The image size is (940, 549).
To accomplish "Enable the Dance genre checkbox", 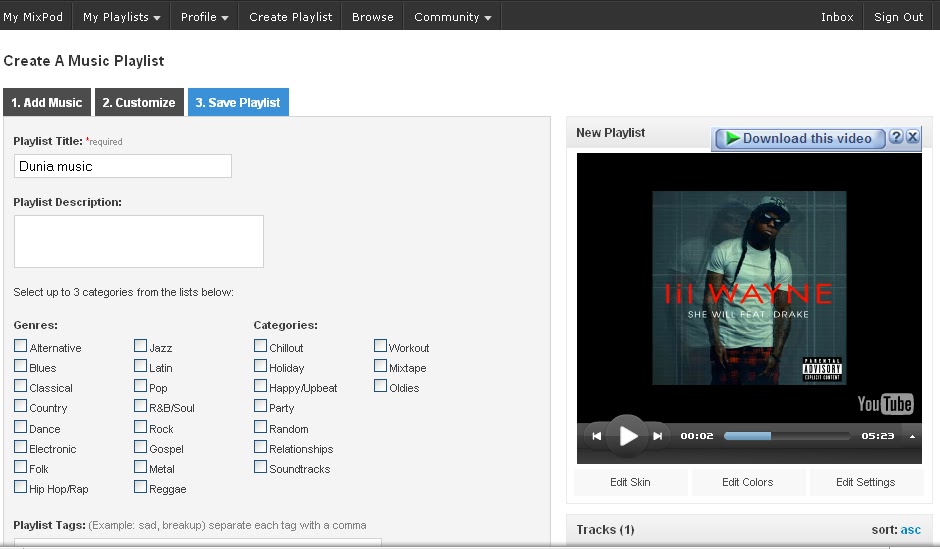I will pos(20,427).
